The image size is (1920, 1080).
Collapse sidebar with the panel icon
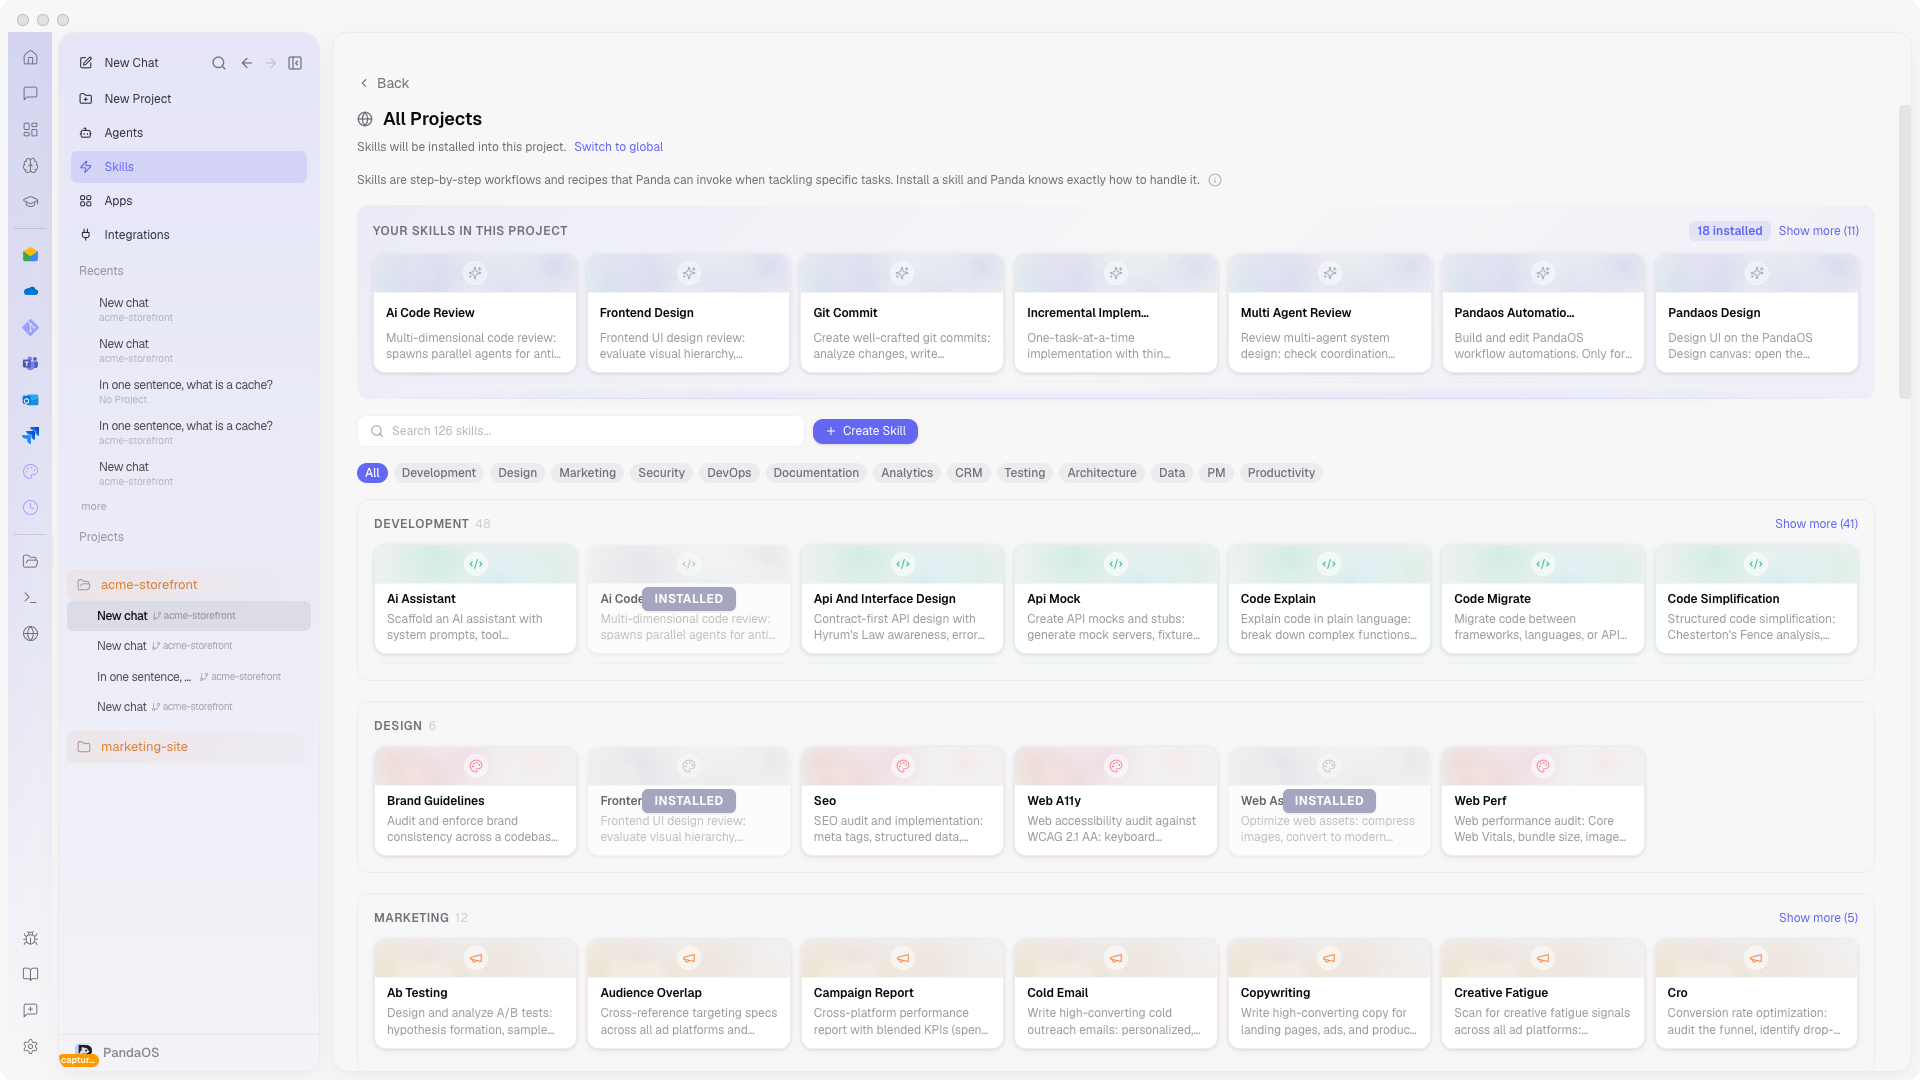tap(295, 63)
